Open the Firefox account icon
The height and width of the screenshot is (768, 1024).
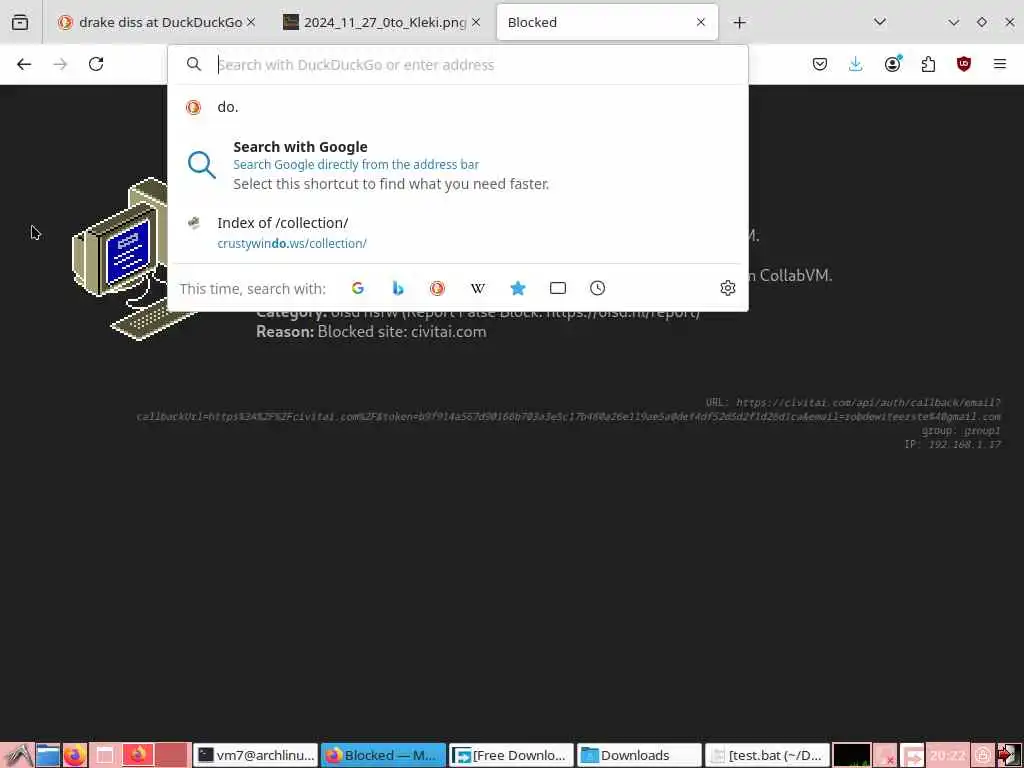click(x=892, y=64)
